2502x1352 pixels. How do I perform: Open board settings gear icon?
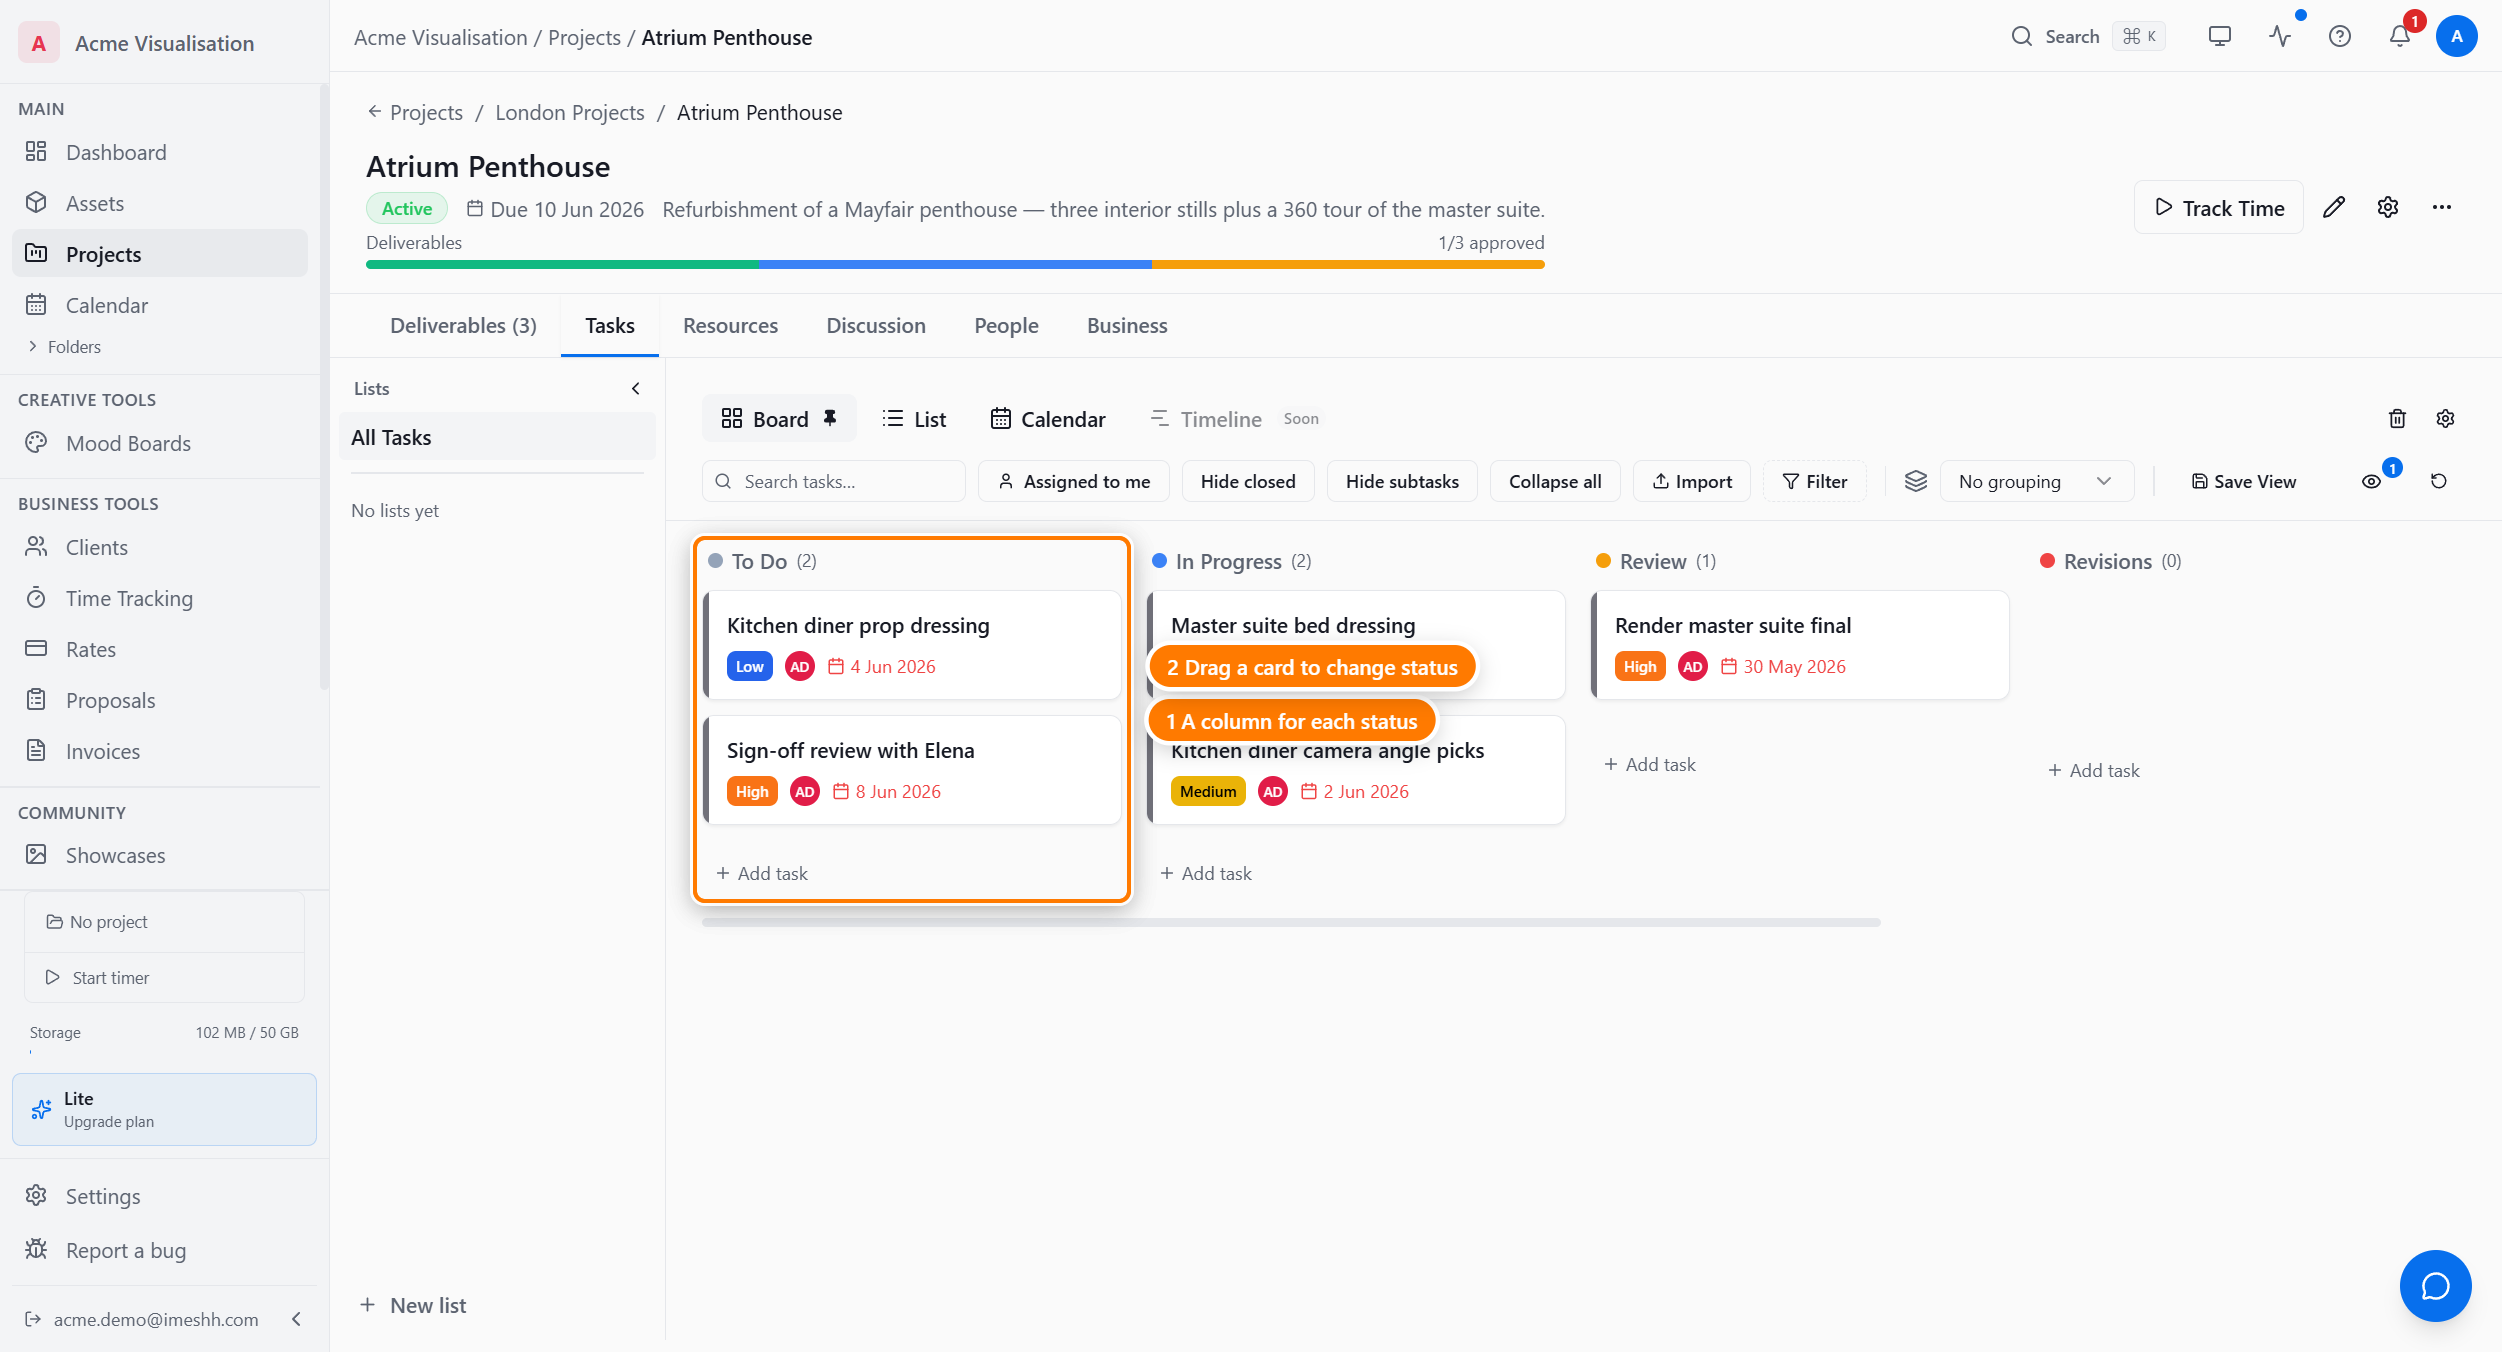click(2445, 419)
